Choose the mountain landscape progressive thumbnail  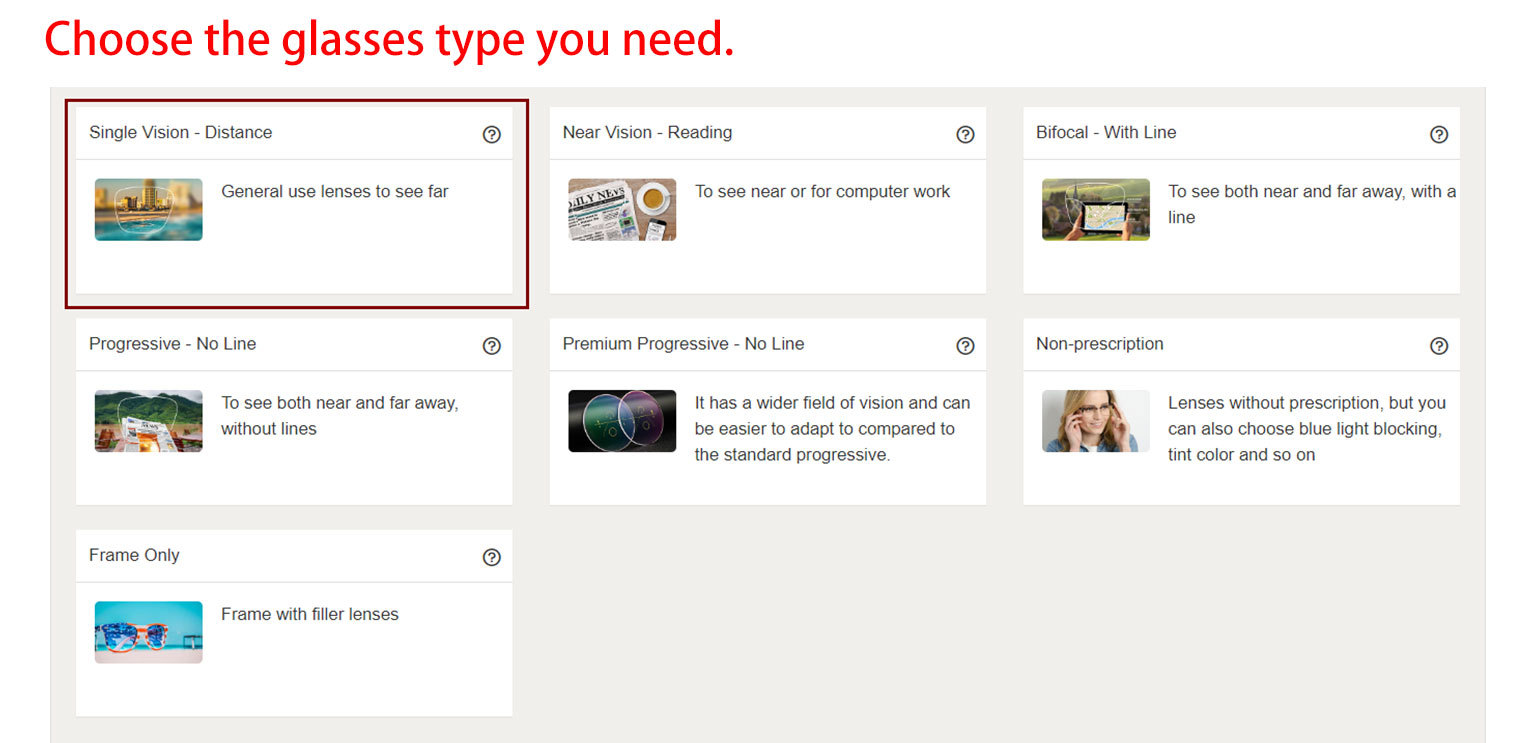148,421
